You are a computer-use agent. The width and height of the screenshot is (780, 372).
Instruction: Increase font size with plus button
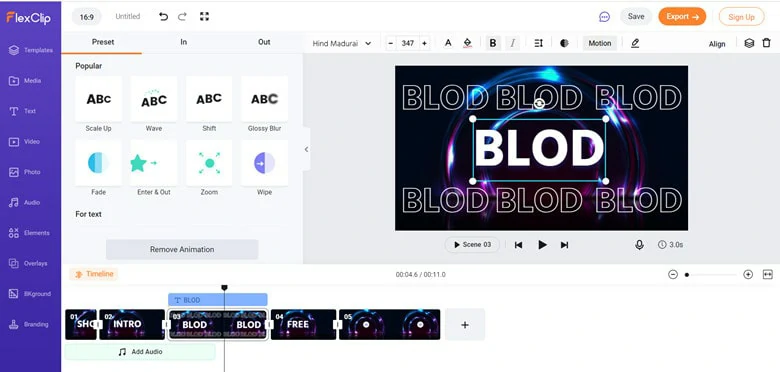[424, 43]
